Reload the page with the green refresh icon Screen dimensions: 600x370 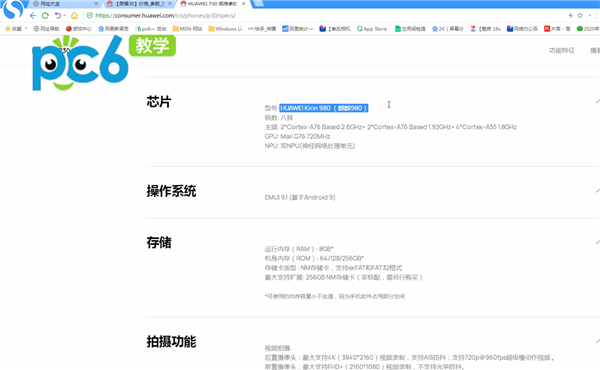(x=45, y=16)
